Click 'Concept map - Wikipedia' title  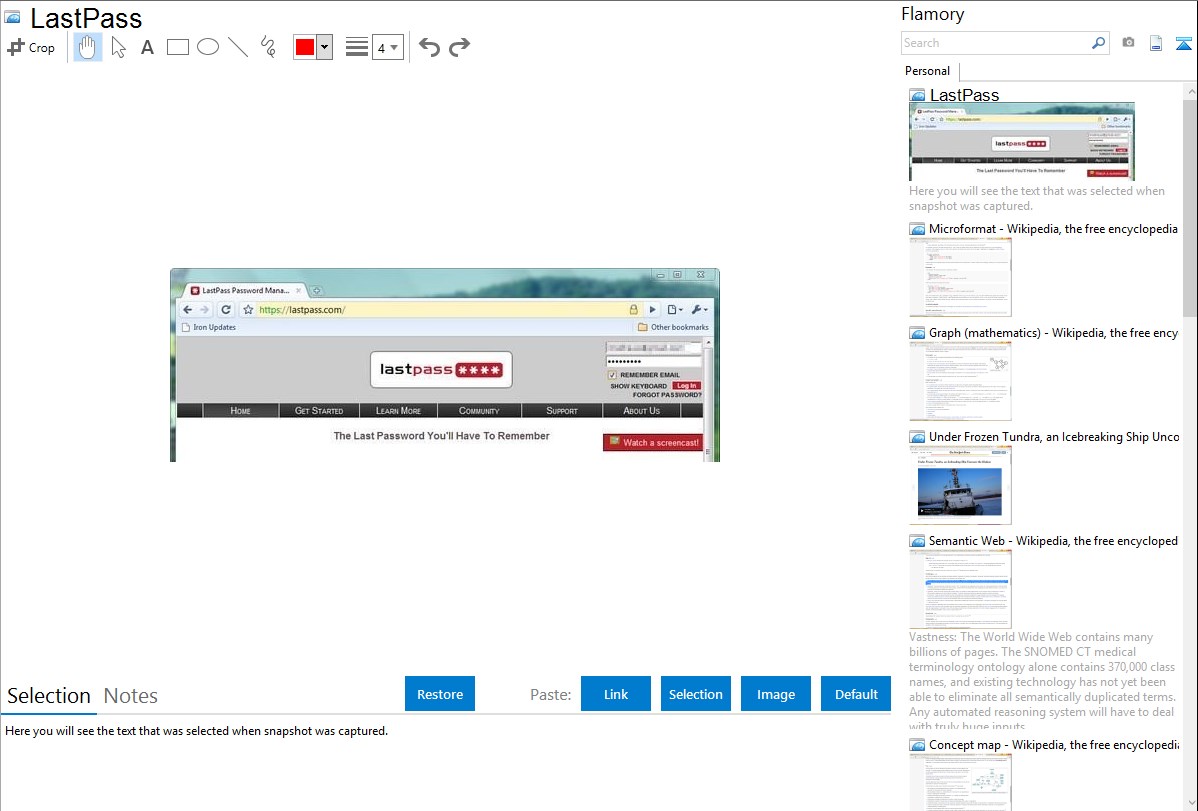click(x=1053, y=744)
